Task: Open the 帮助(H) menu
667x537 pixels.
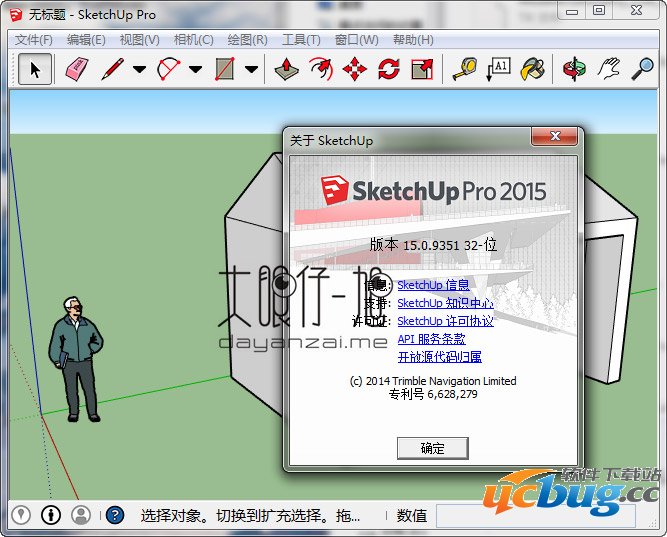Action: click(x=413, y=40)
